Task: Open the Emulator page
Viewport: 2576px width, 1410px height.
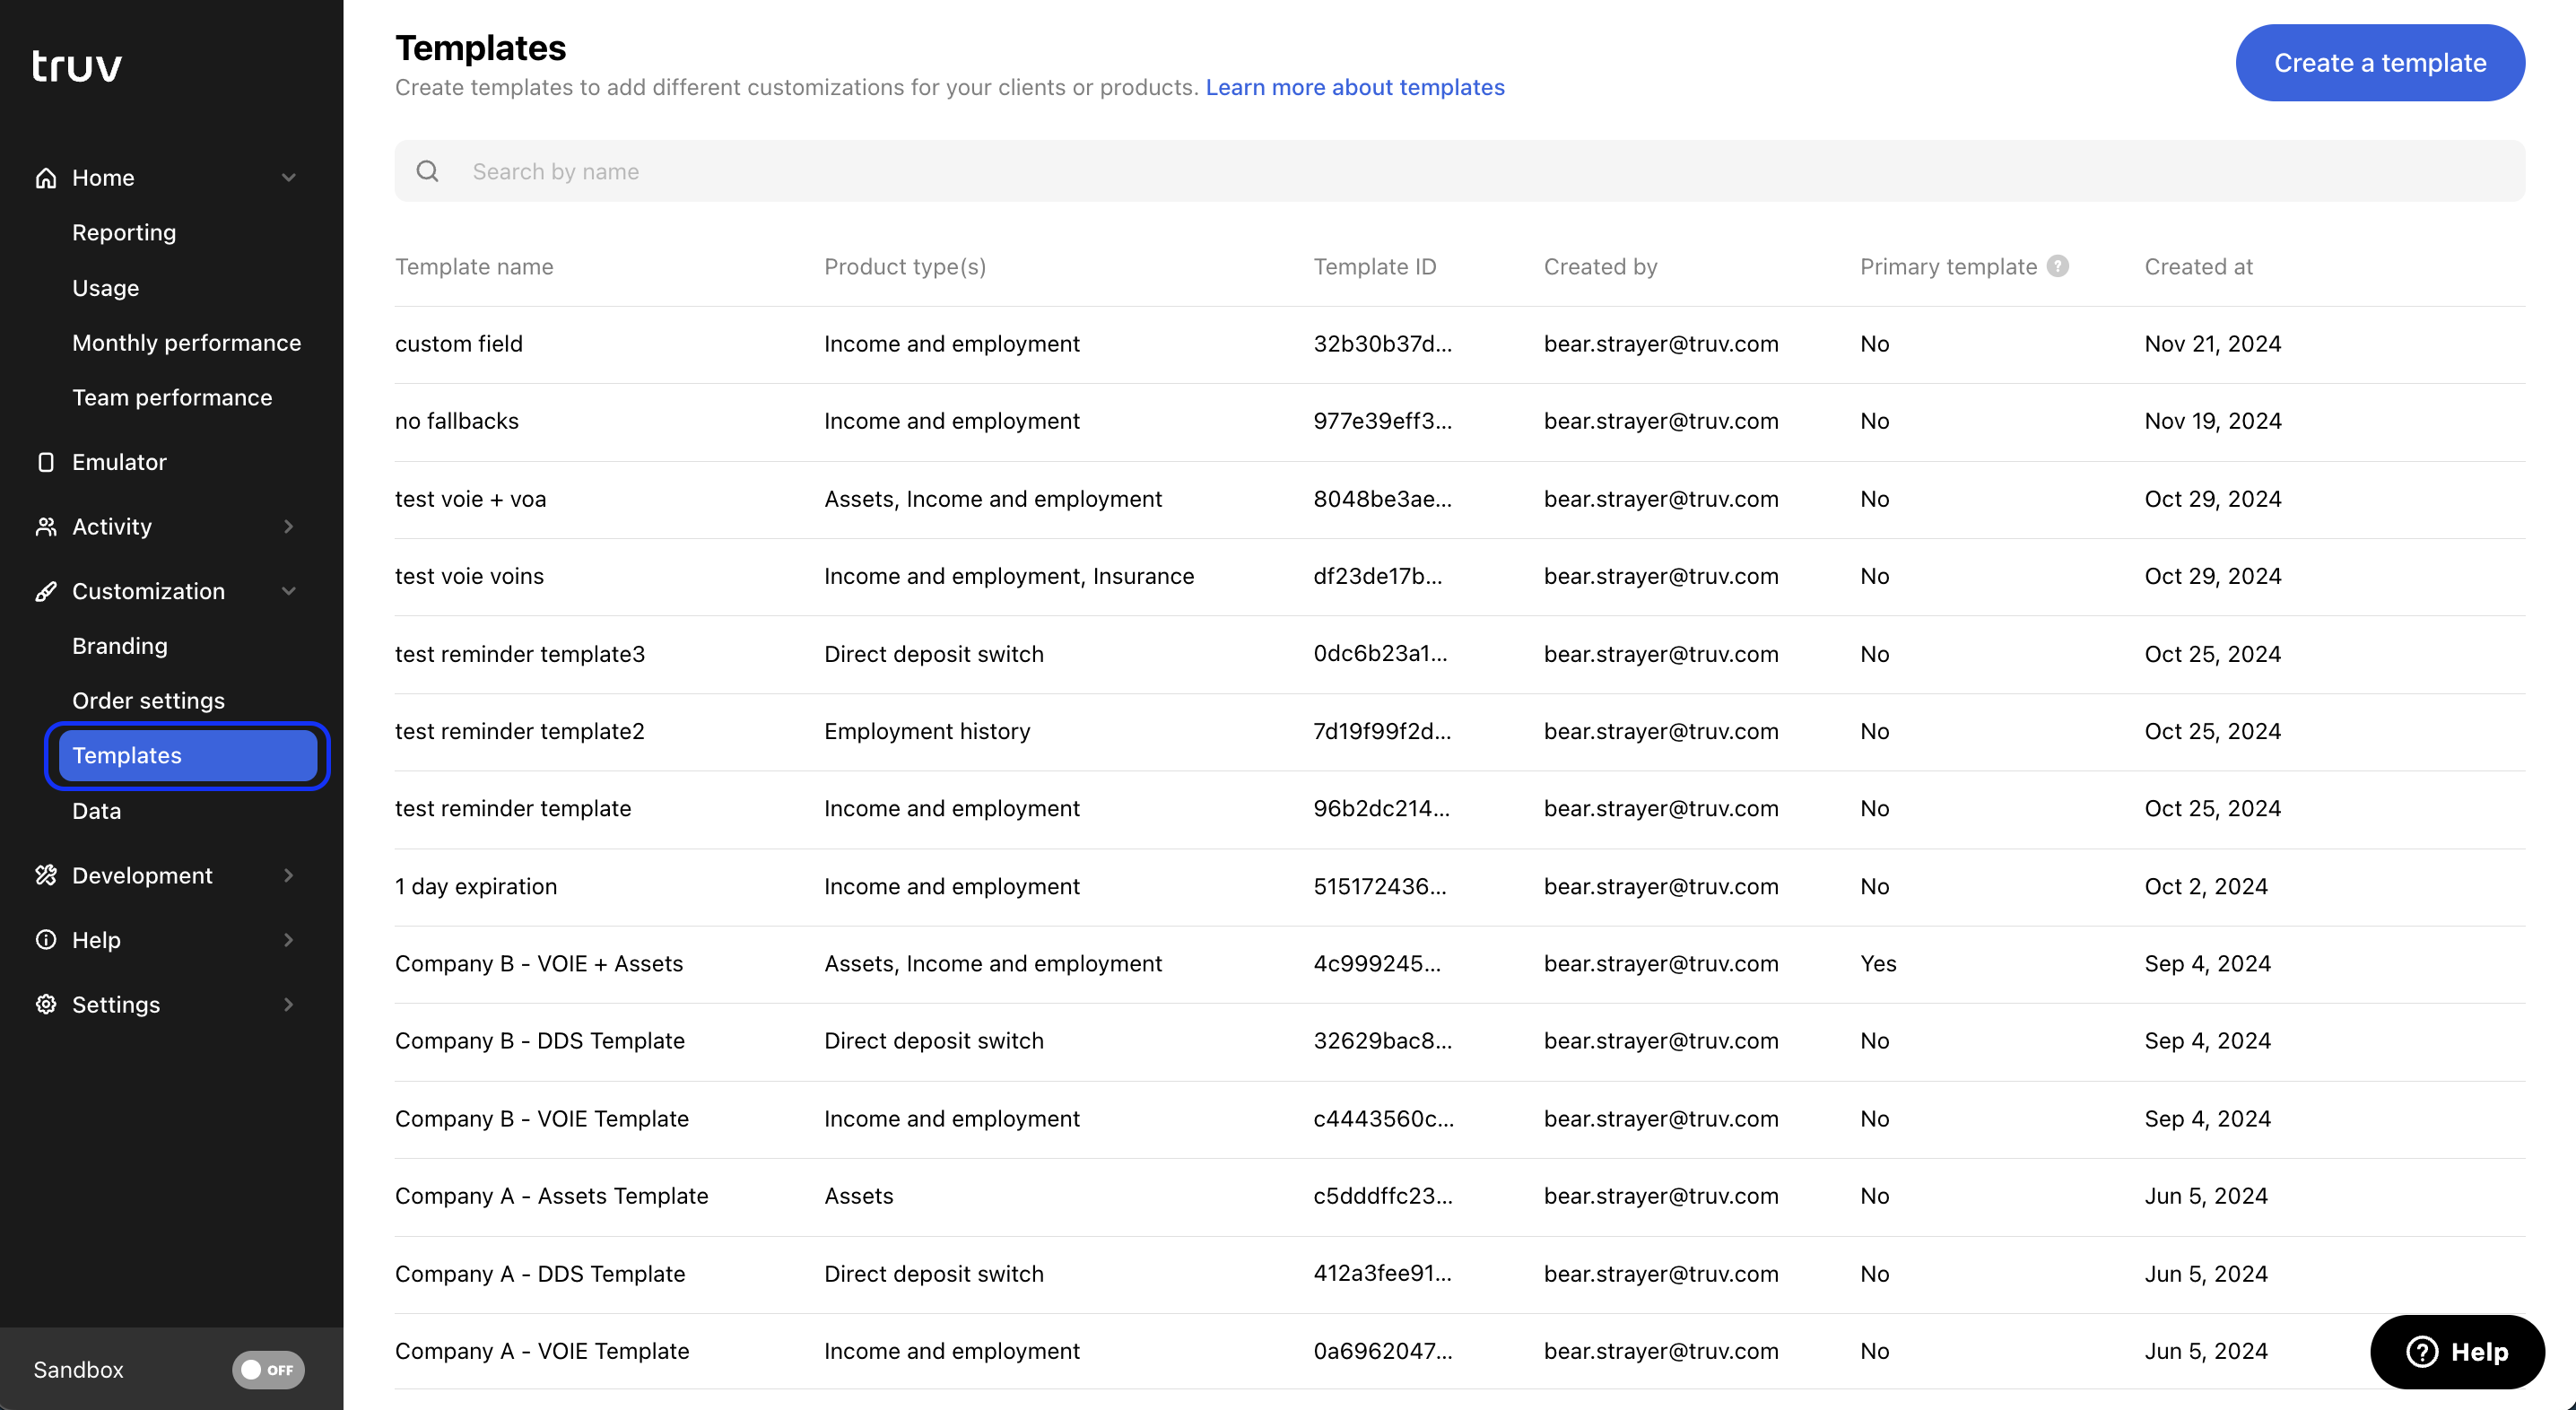Action: click(x=119, y=462)
